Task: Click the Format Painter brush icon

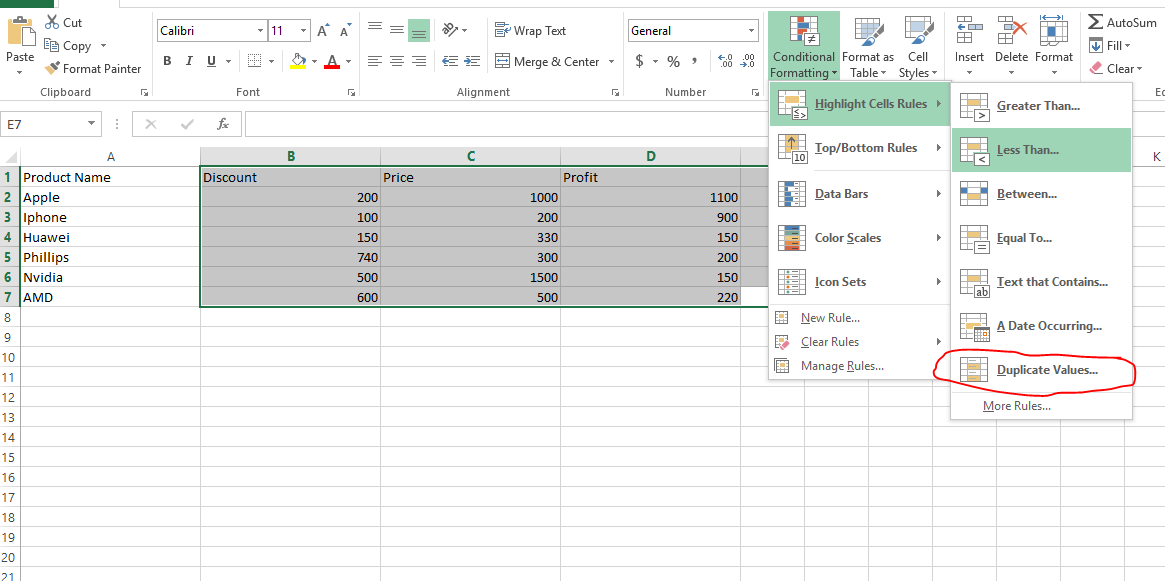Action: [52, 69]
